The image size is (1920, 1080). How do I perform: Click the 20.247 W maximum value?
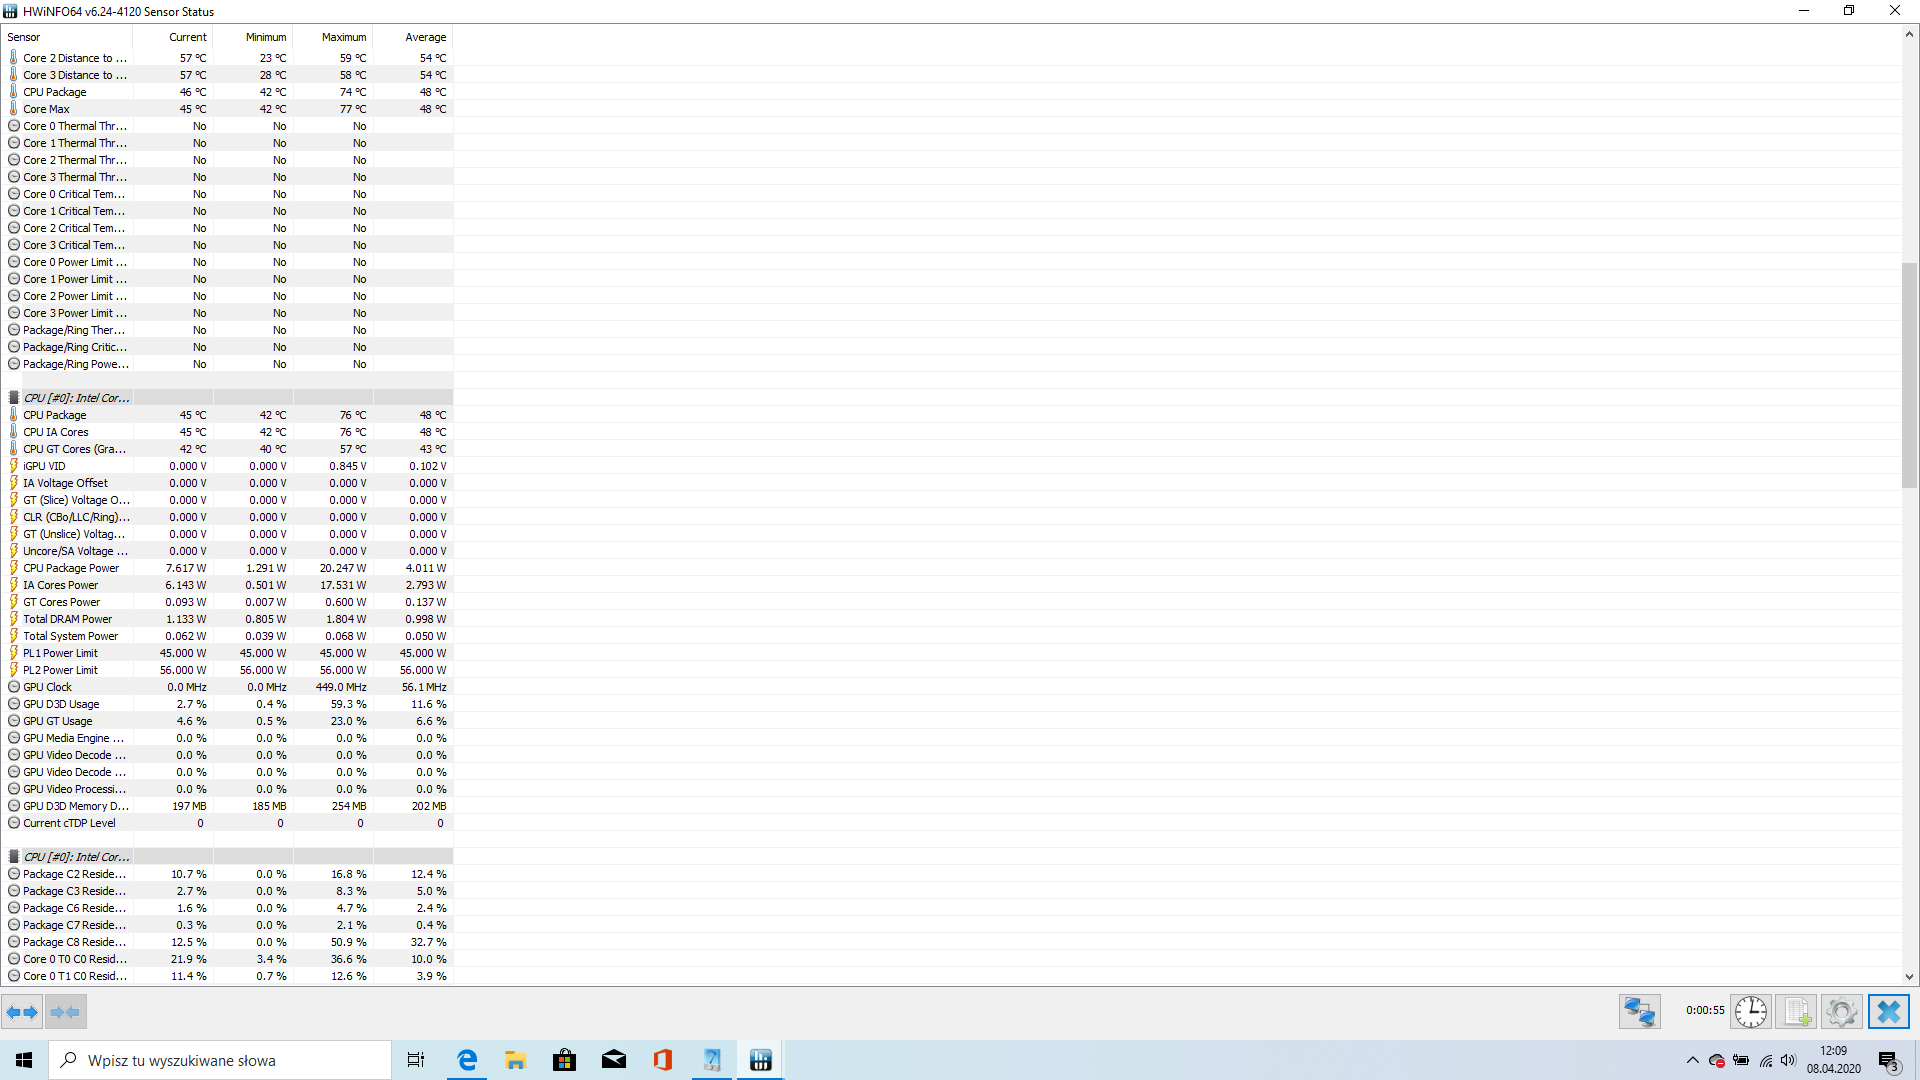point(343,568)
